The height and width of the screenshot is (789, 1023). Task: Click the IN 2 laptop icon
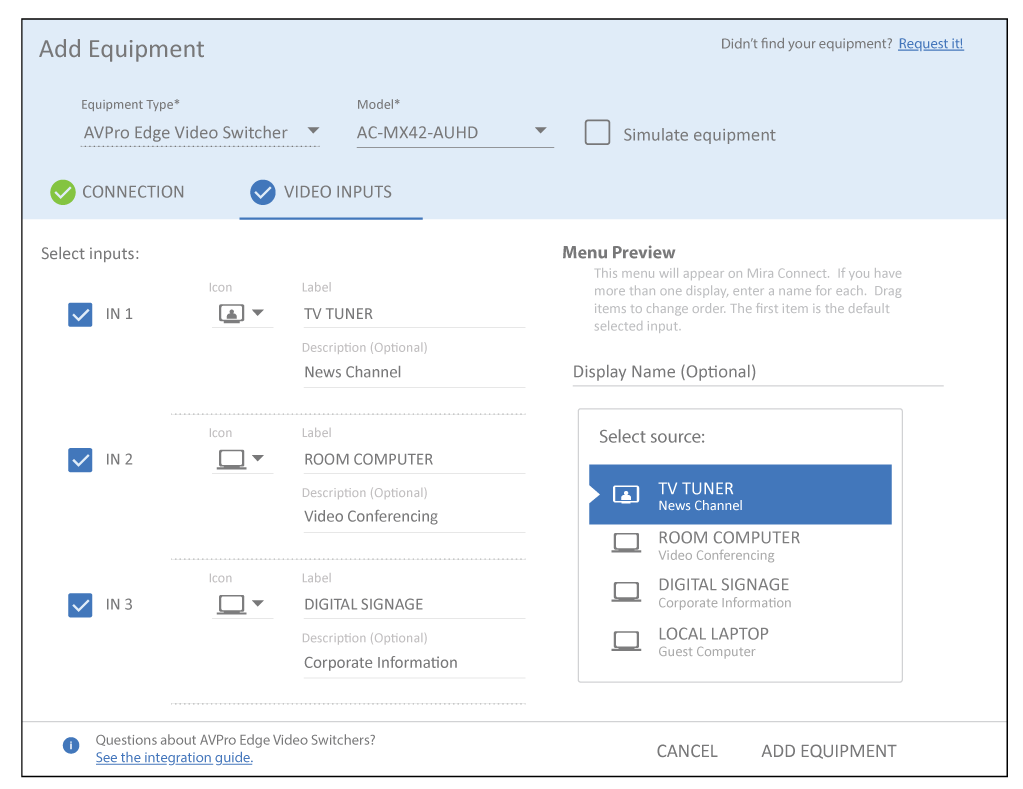pyautogui.click(x=231, y=459)
